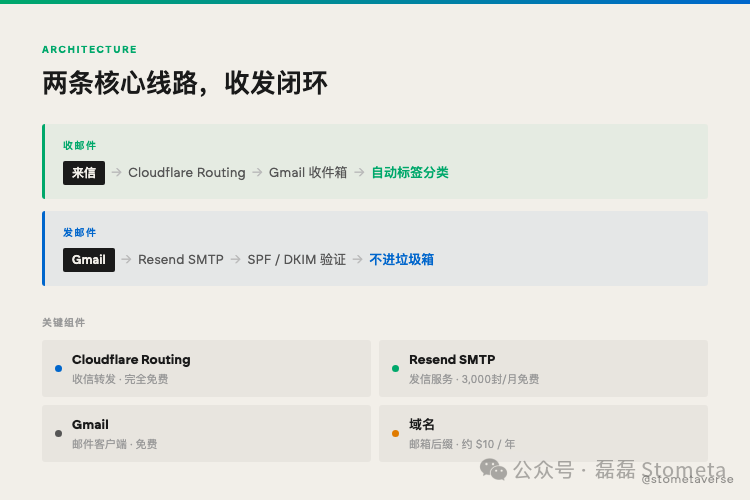
Task: Open the Resend SMTP component card
Action: (543, 368)
